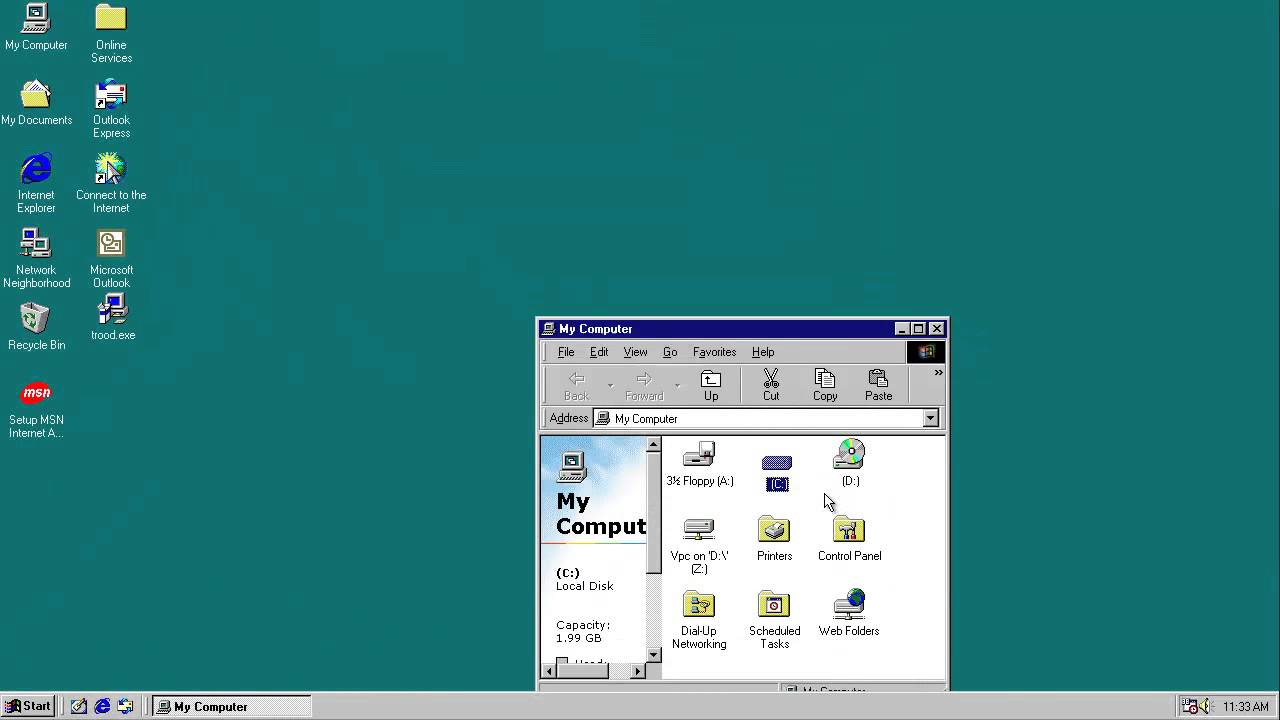Open the Go menu
This screenshot has height=720, width=1280.
[x=670, y=352]
